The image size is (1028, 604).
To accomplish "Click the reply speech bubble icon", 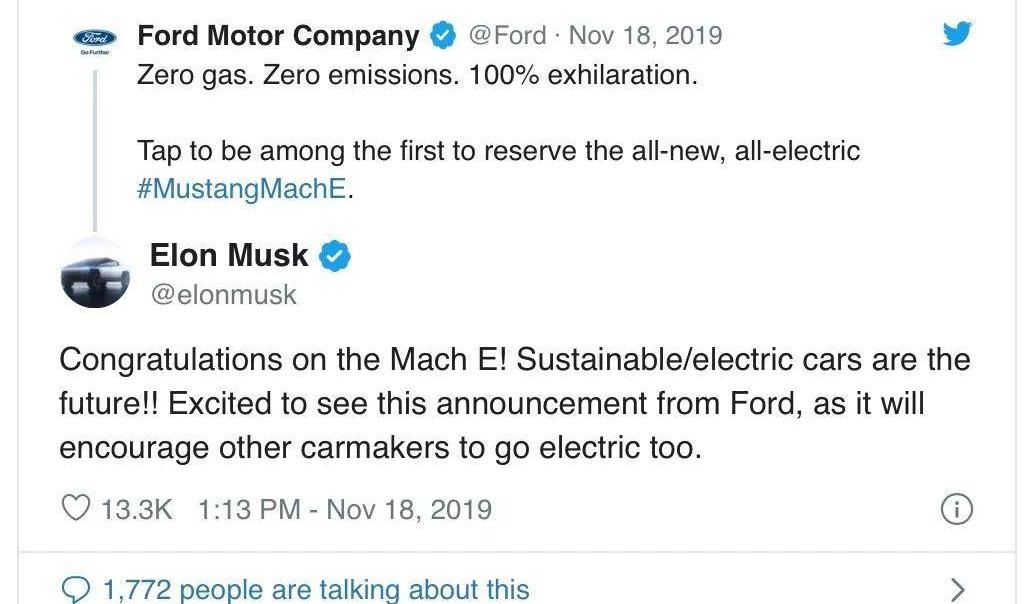I will click(75, 589).
